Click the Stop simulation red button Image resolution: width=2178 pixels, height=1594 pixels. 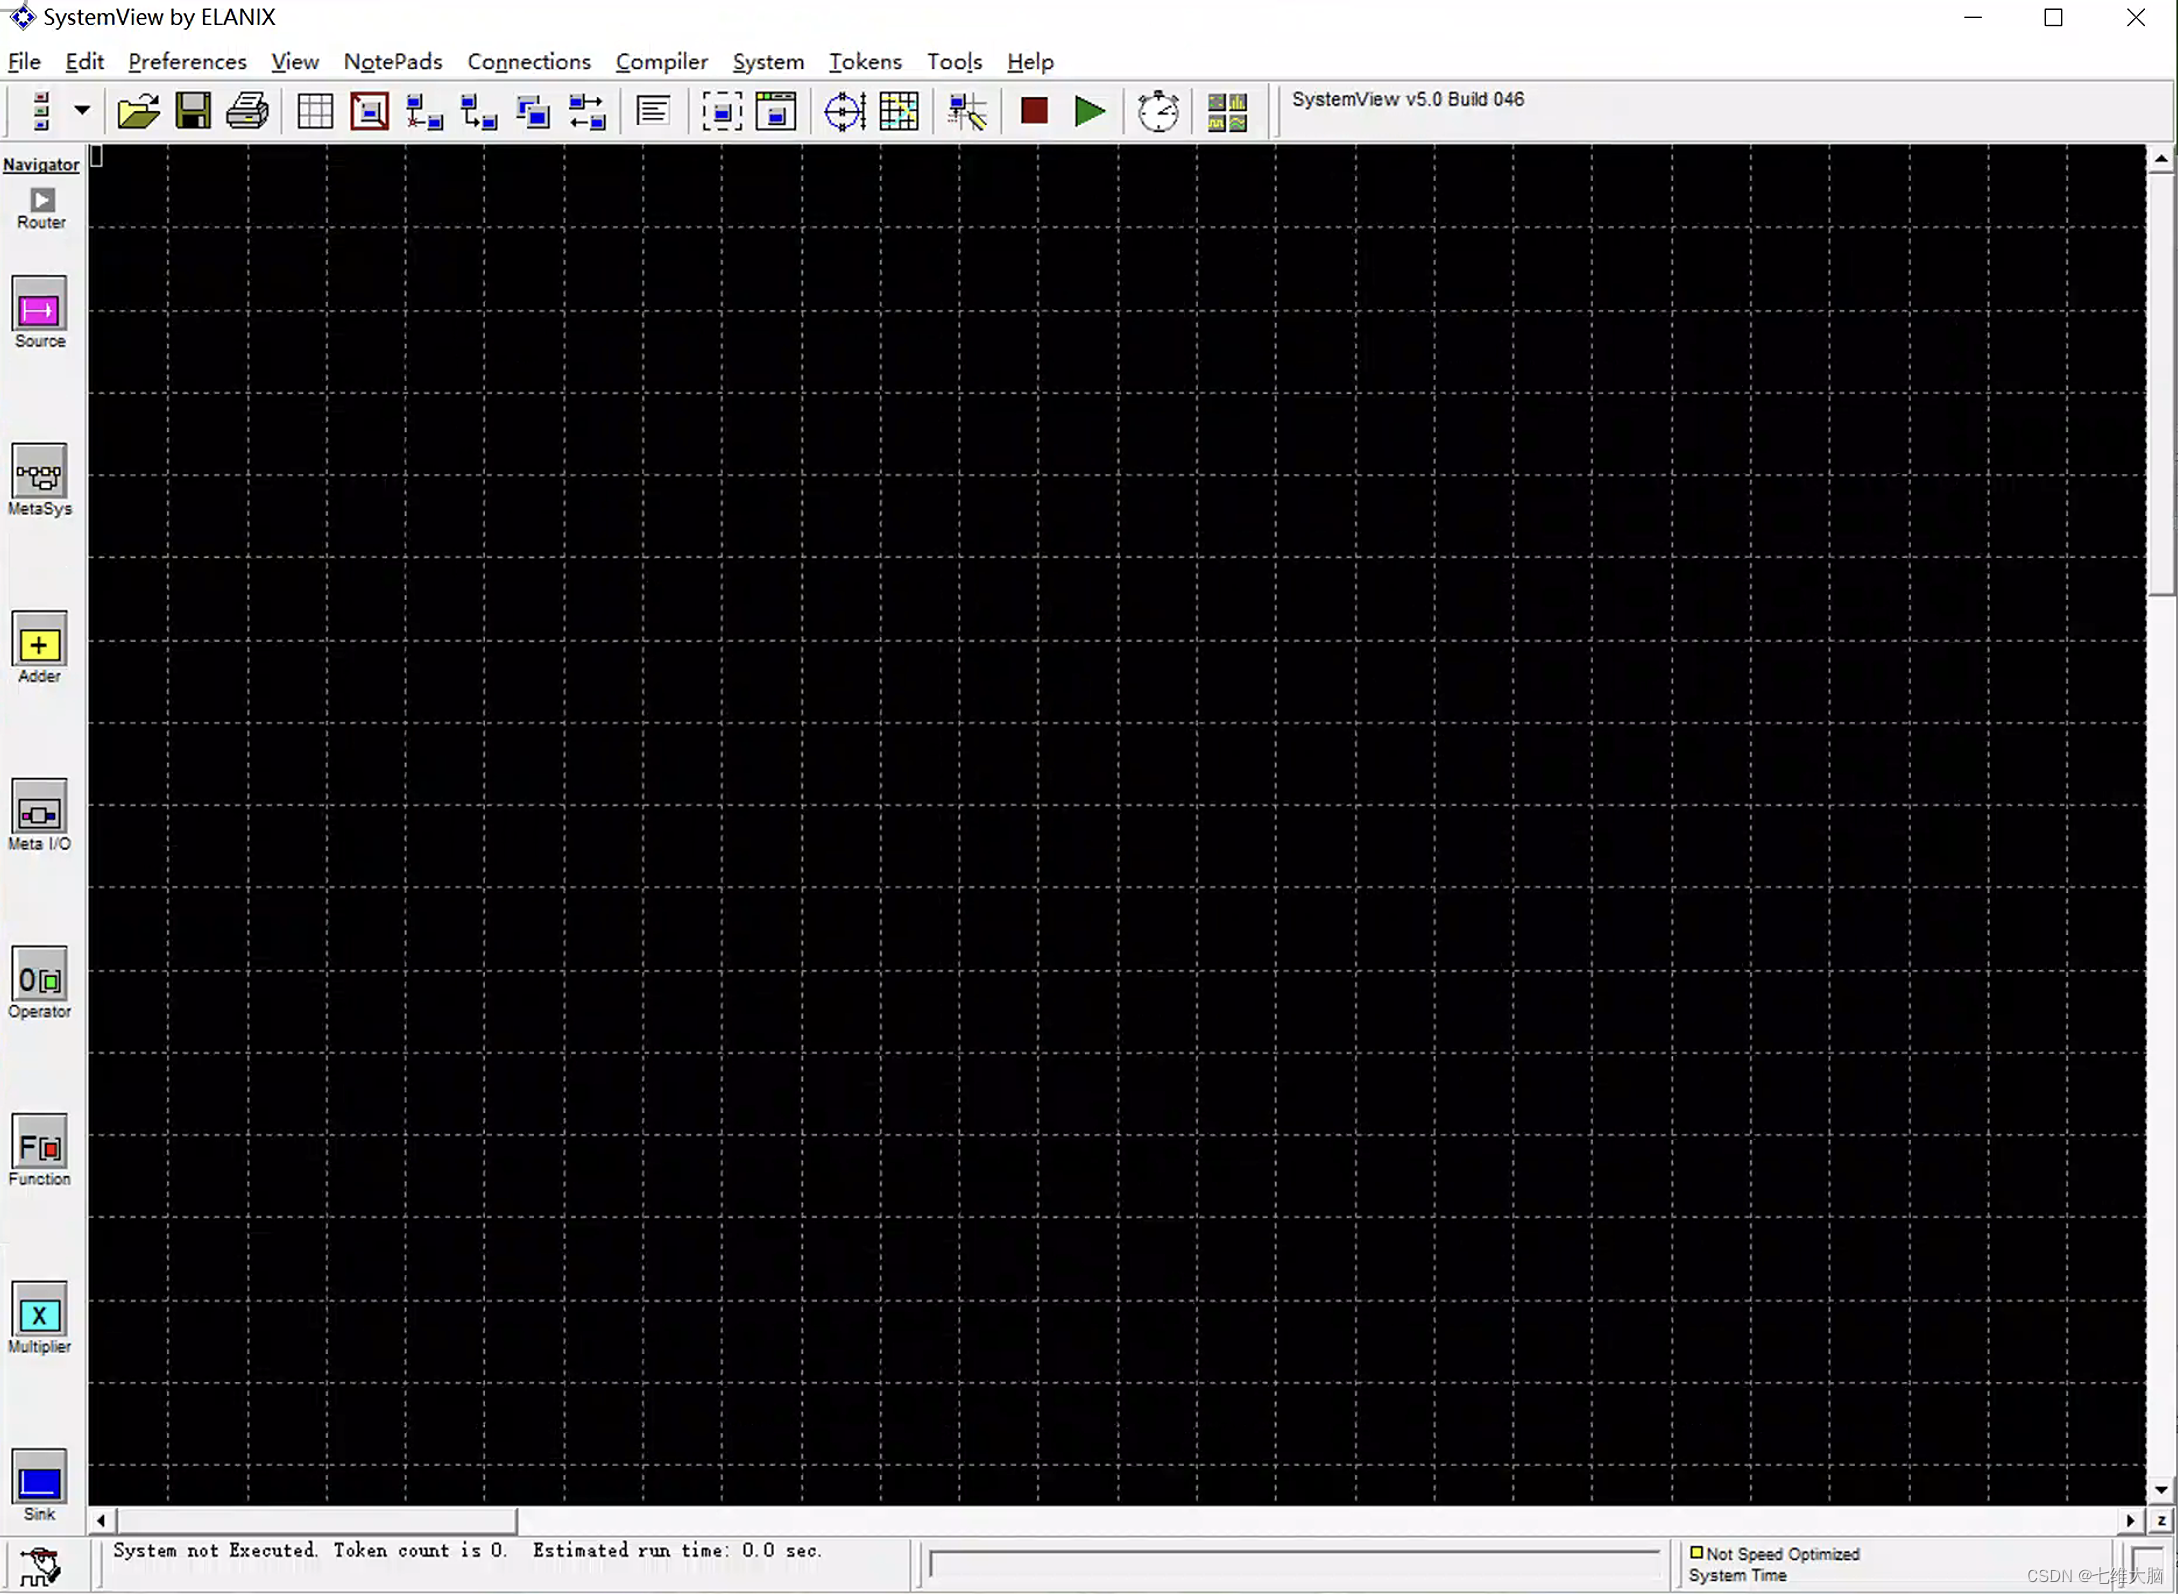[x=1033, y=110]
